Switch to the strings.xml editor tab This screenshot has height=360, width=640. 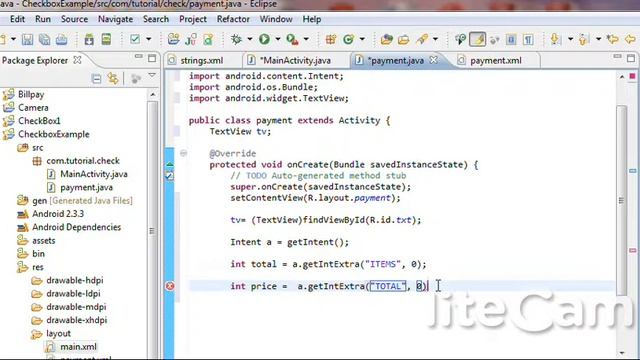(202, 60)
